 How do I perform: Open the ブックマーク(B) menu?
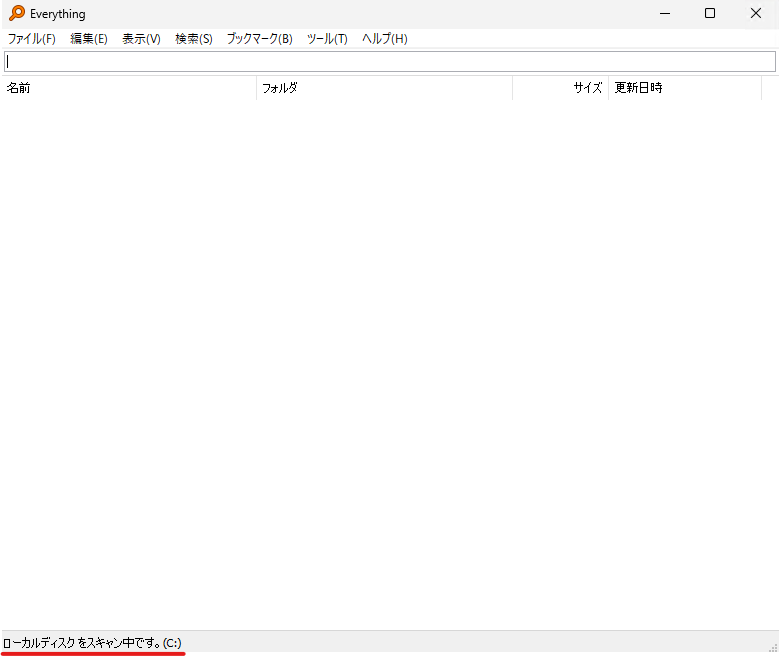(259, 39)
